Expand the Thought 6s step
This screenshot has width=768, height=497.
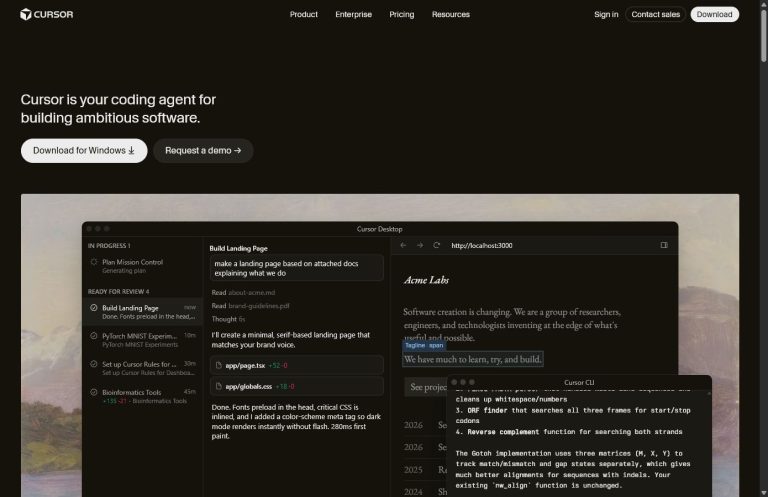click(x=228, y=319)
